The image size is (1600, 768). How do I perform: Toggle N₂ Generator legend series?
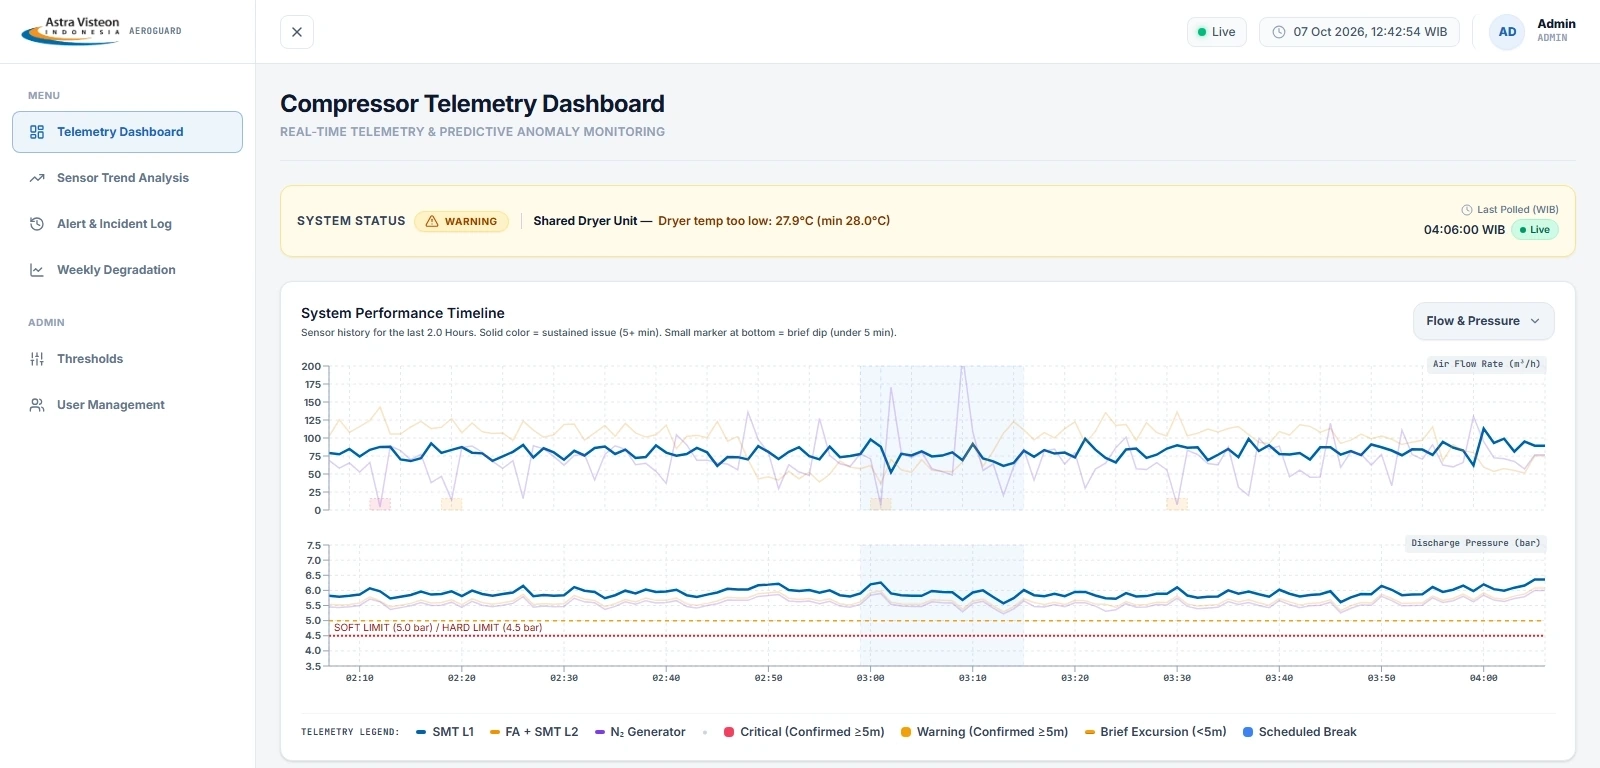coord(640,732)
